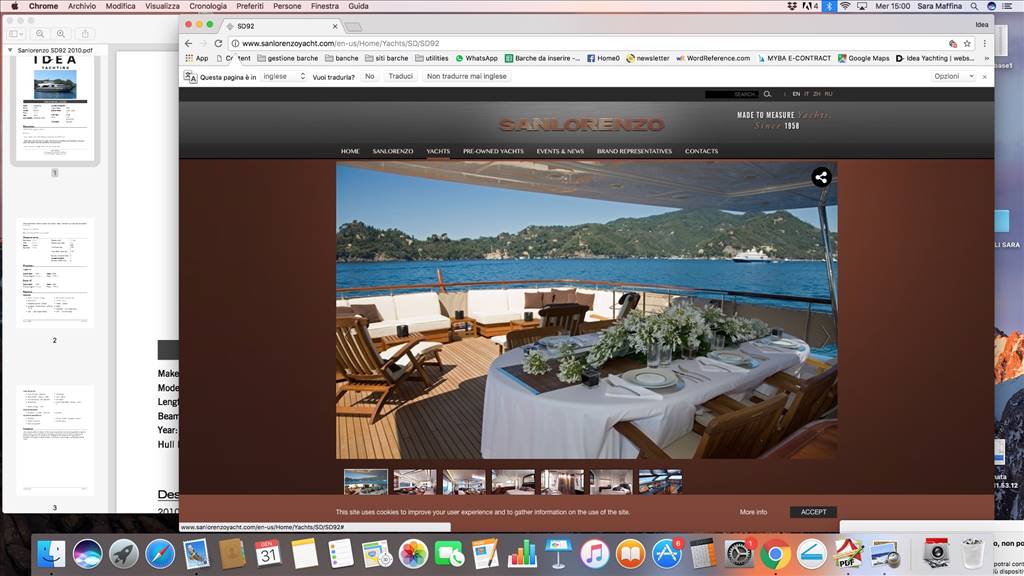Open the Opzioni dropdown in translate bar
1024x576 pixels.
tap(953, 76)
